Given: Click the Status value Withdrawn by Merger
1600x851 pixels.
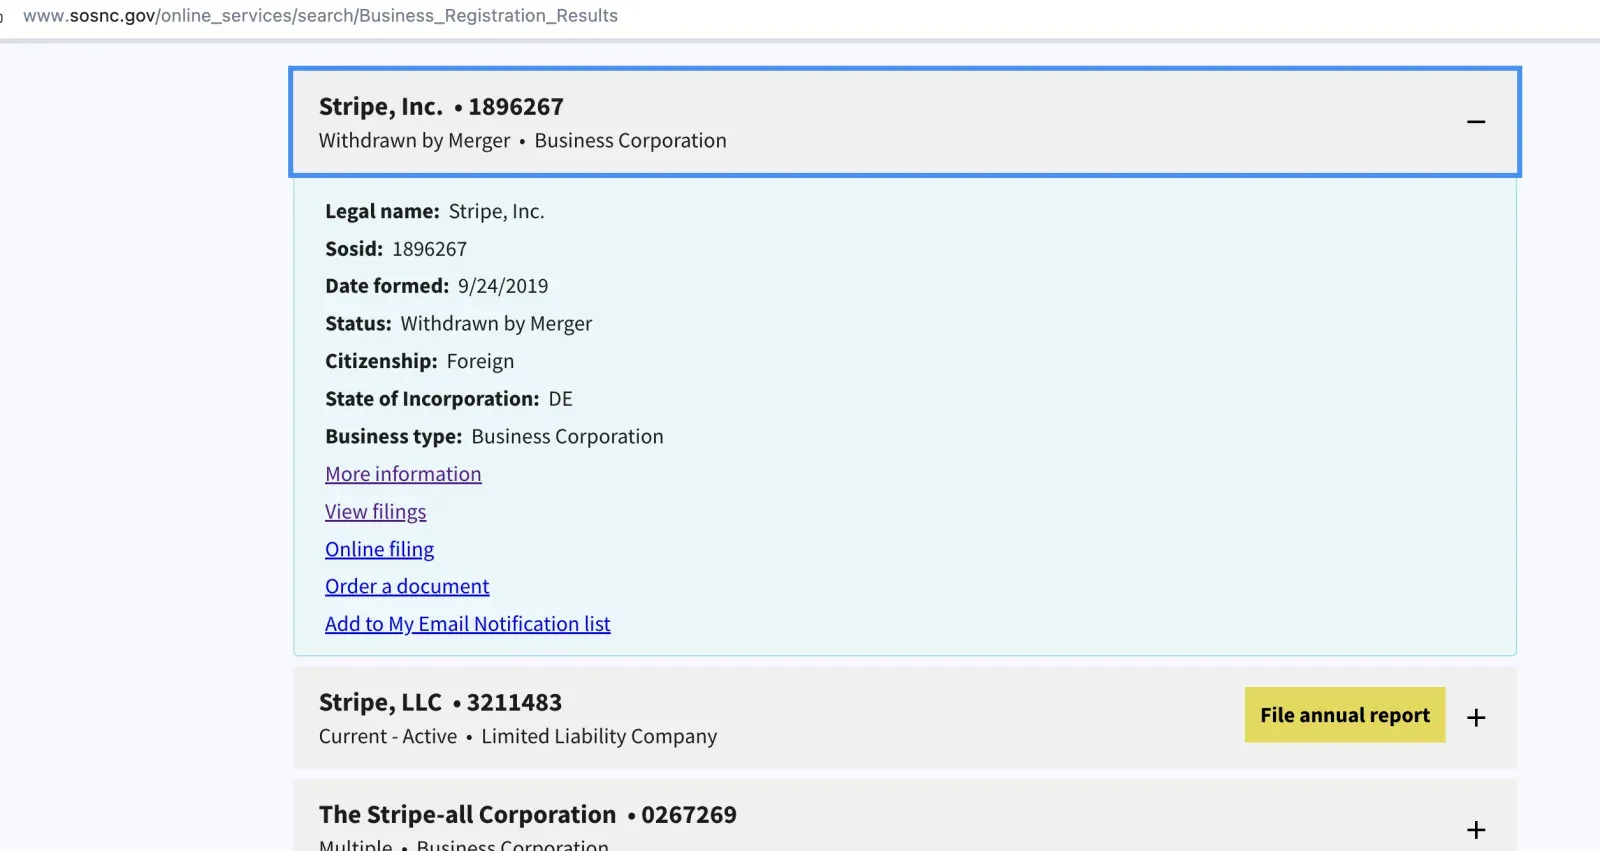Looking at the screenshot, I should click(x=496, y=324).
